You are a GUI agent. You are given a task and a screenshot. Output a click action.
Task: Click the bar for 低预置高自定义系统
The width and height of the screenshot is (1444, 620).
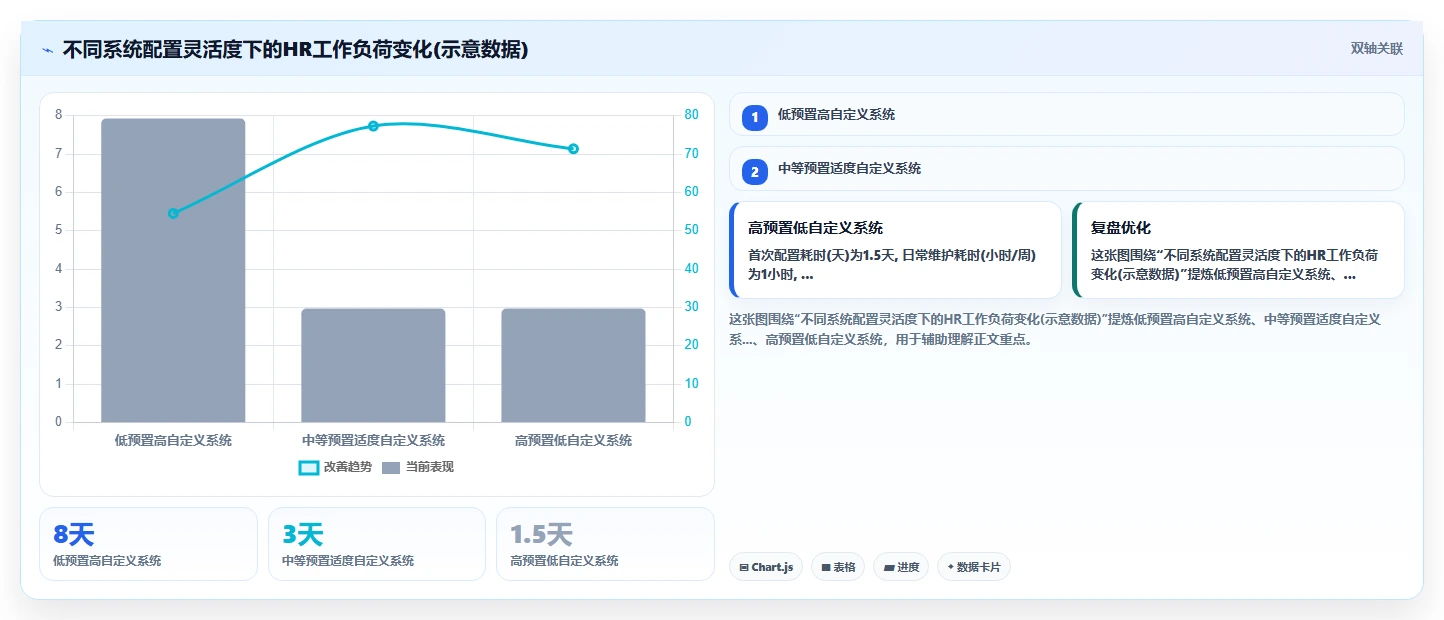[173, 270]
